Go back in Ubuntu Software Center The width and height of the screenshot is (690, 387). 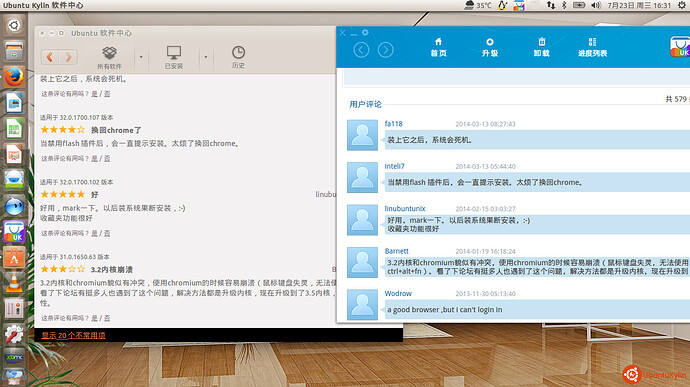coord(50,57)
